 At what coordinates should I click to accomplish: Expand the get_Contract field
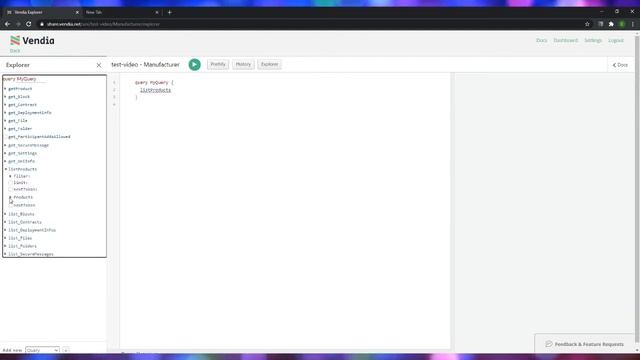5,105
